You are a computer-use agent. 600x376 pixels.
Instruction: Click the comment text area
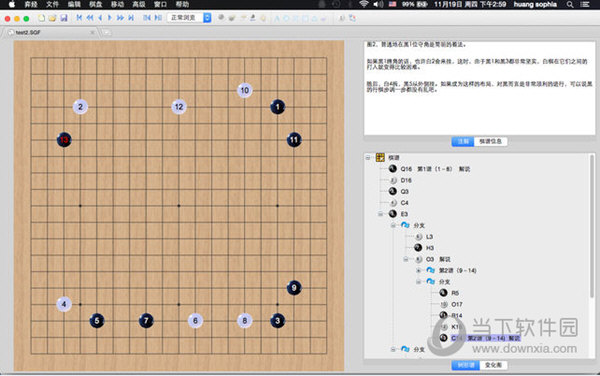pyautogui.click(x=479, y=88)
